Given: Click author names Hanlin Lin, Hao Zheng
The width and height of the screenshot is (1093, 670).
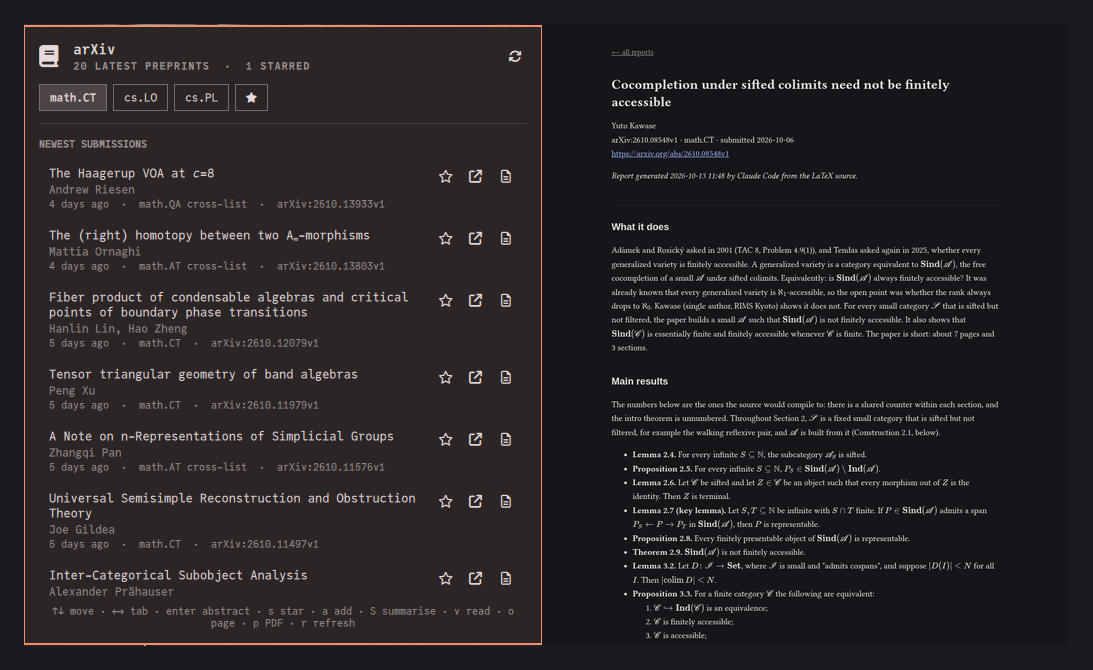Looking at the screenshot, I should (x=118, y=328).
